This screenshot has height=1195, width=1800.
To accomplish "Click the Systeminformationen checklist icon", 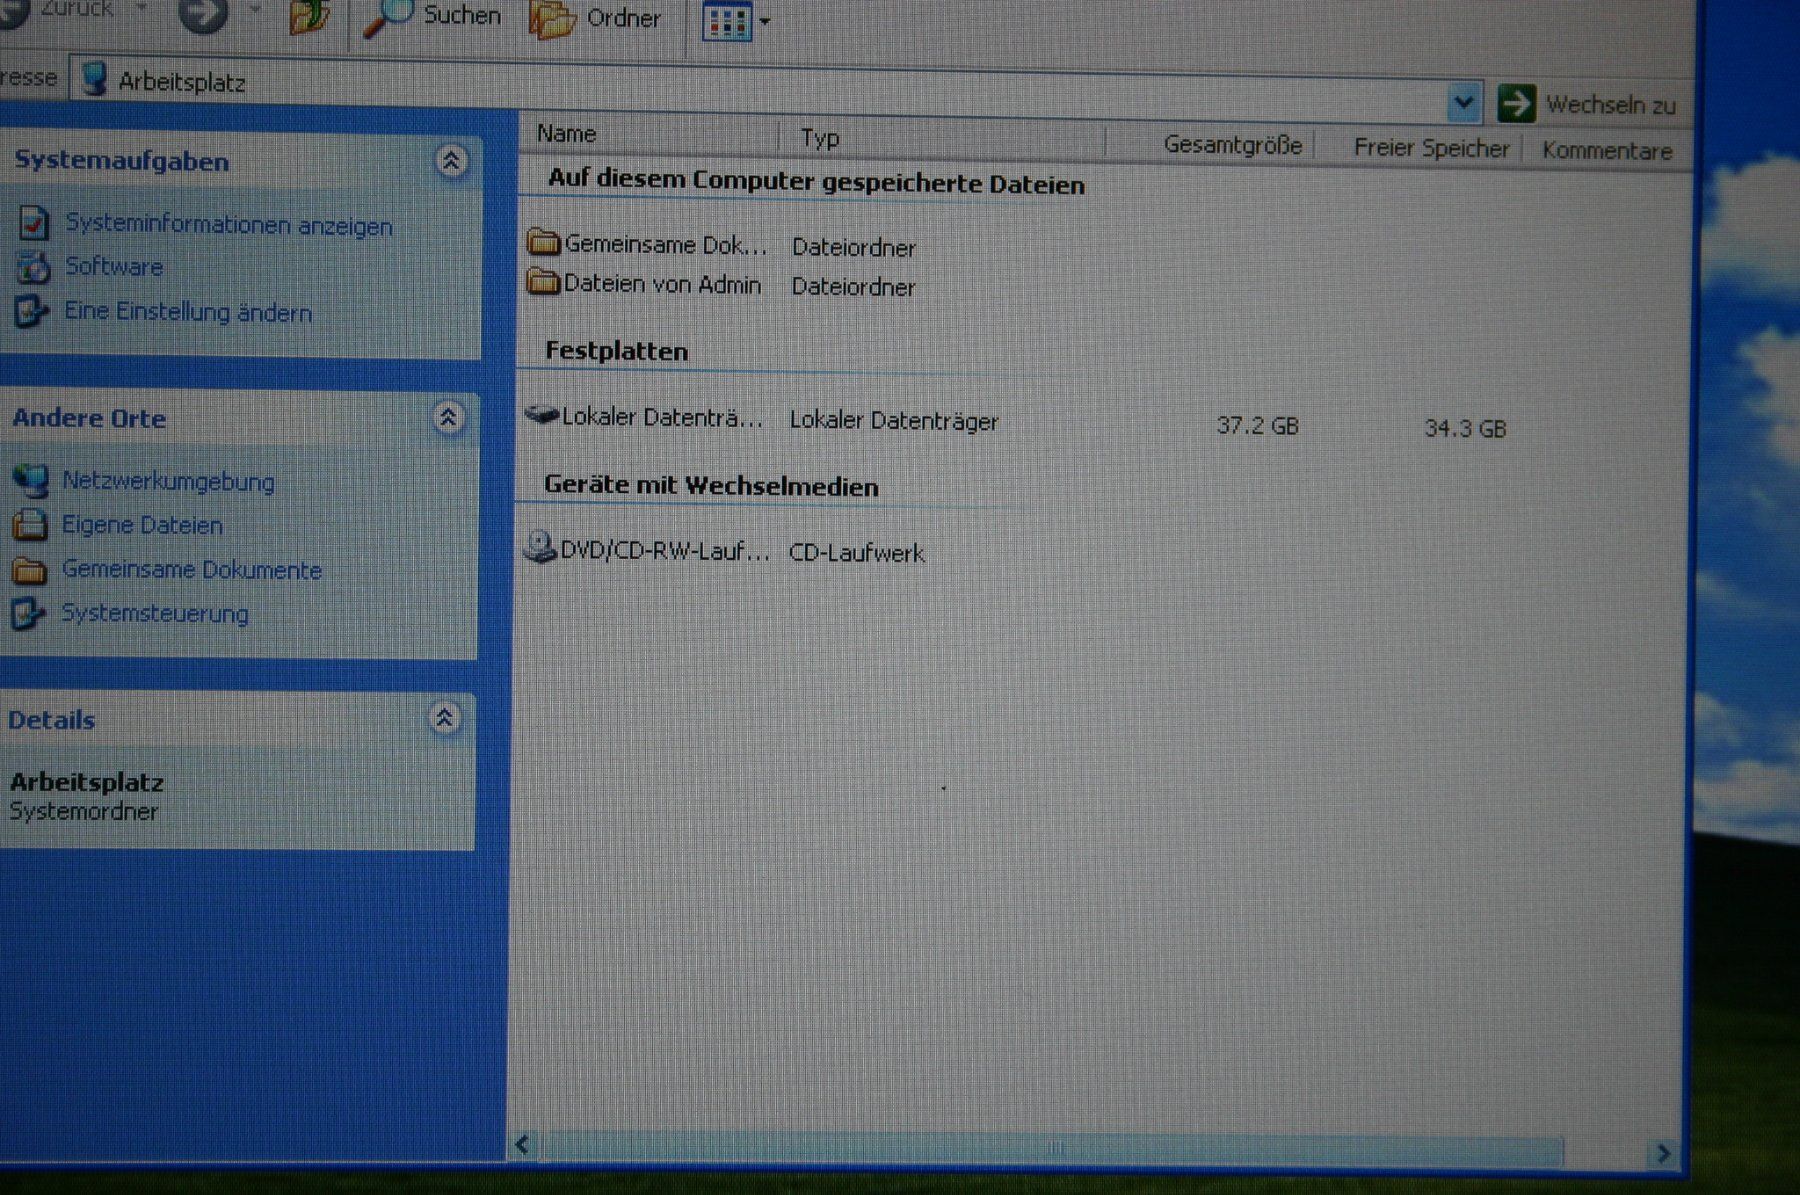I will (x=33, y=222).
